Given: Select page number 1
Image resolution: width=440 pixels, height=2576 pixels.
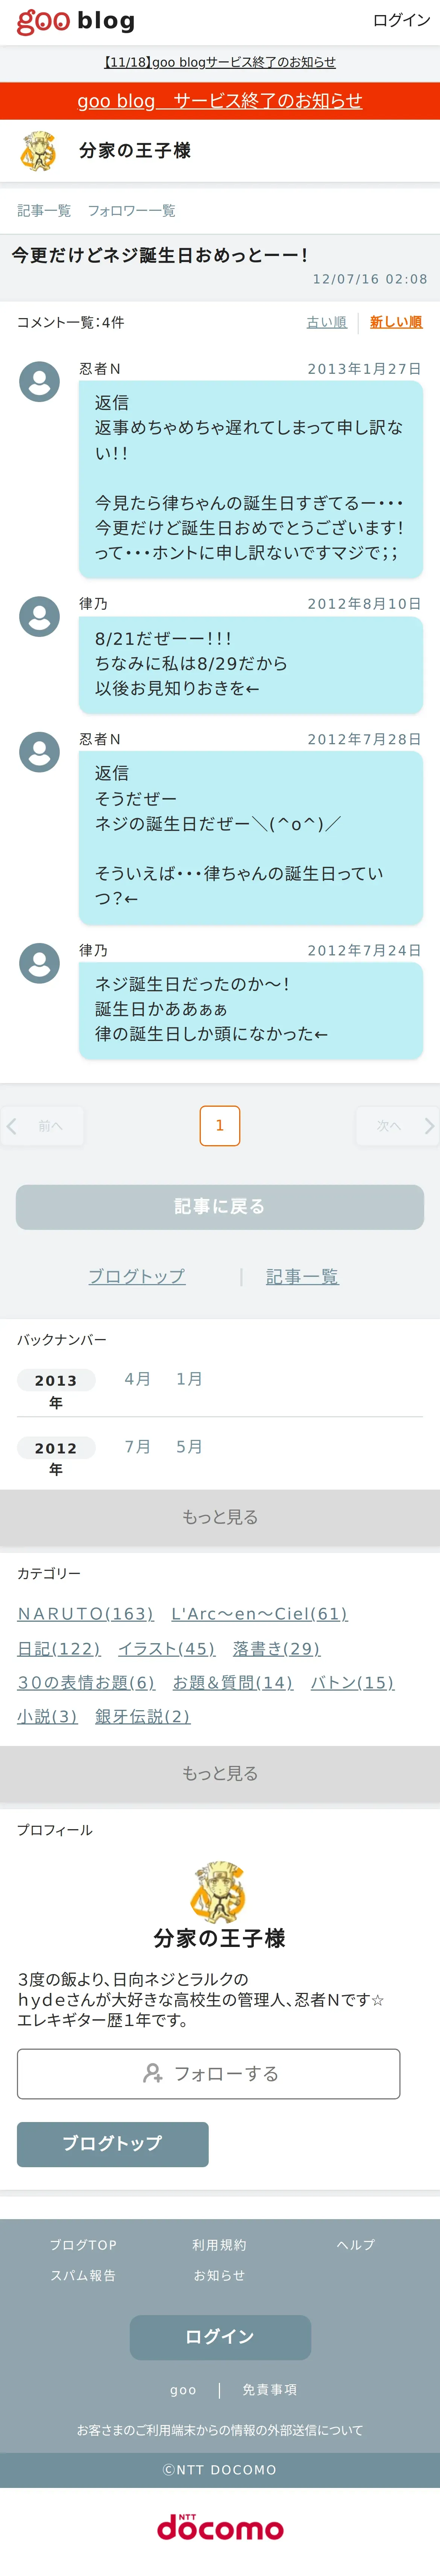Looking at the screenshot, I should (220, 1126).
